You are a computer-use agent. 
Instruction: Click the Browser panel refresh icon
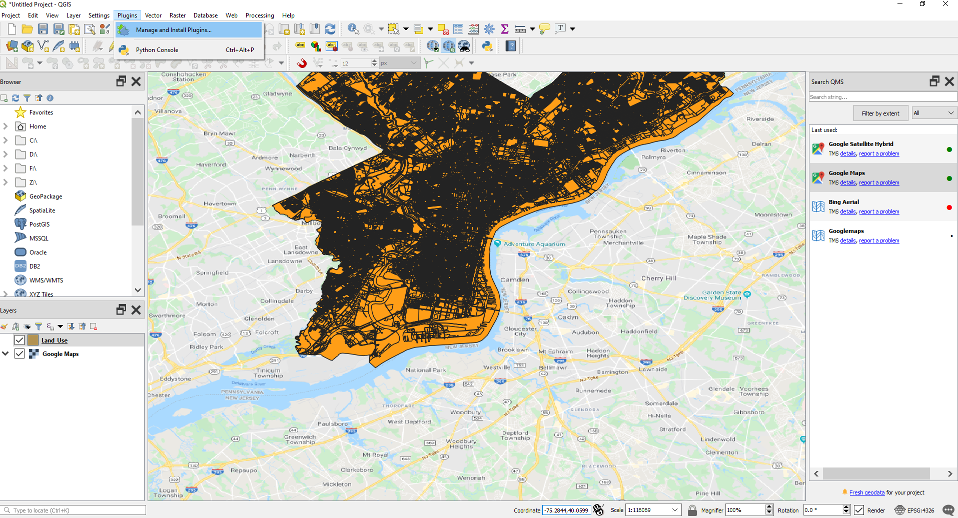[16, 98]
